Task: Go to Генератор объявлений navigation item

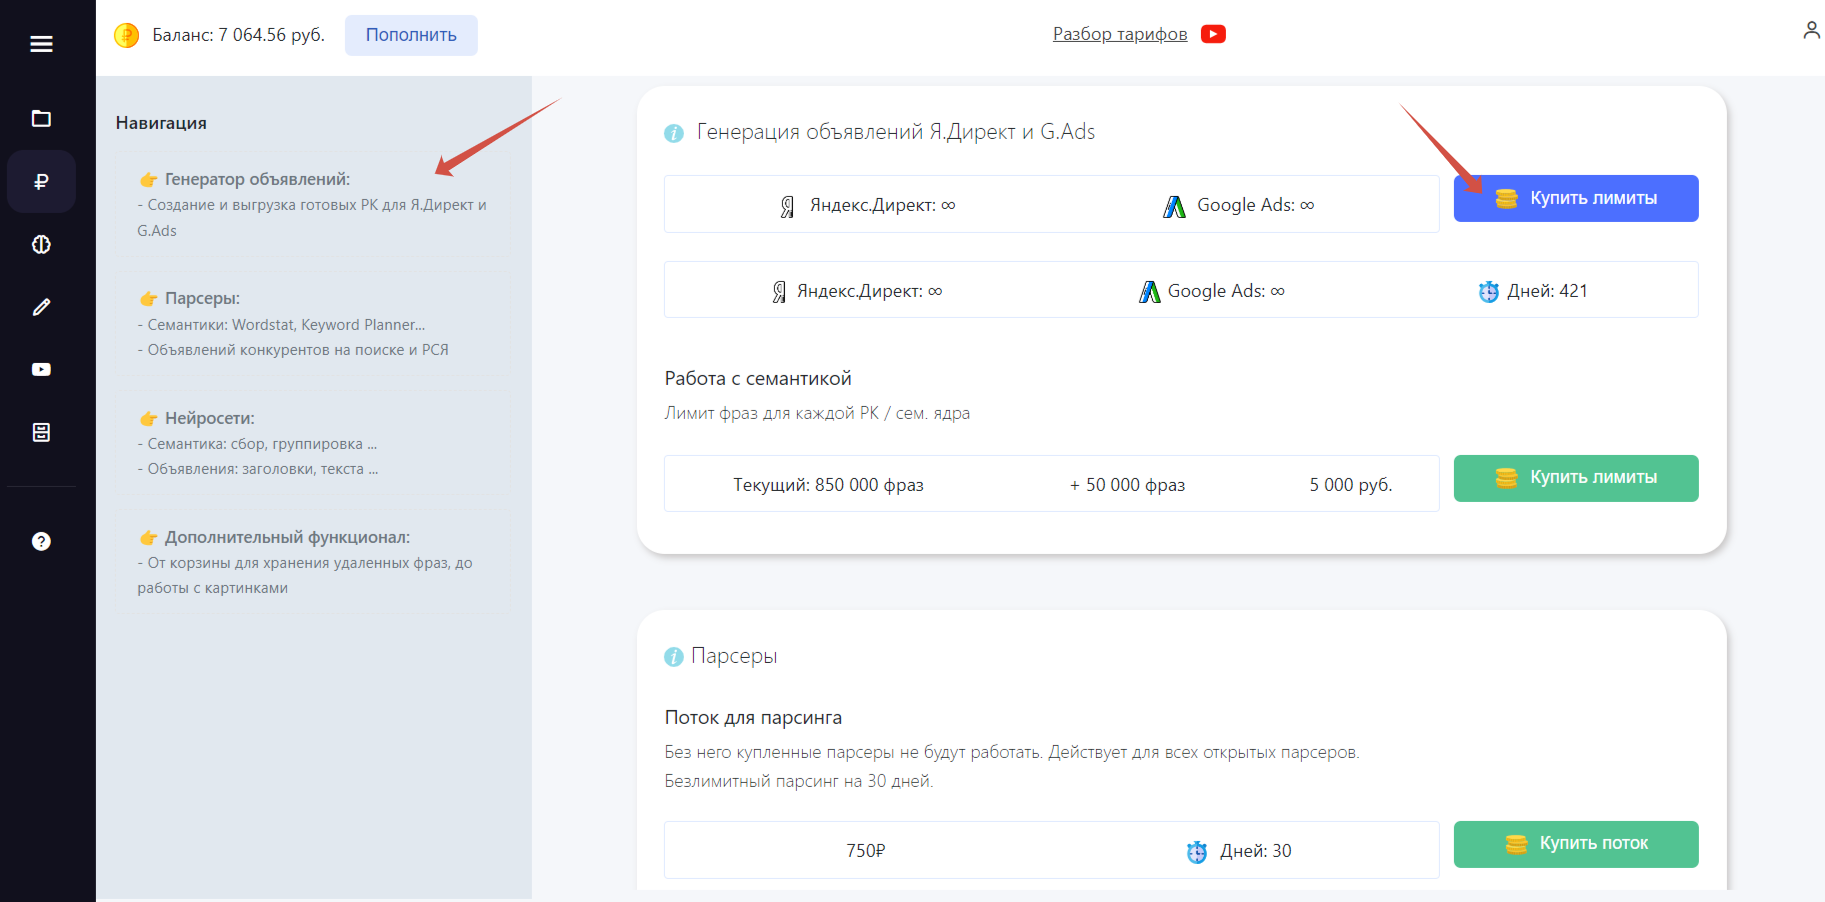Action: tap(312, 204)
